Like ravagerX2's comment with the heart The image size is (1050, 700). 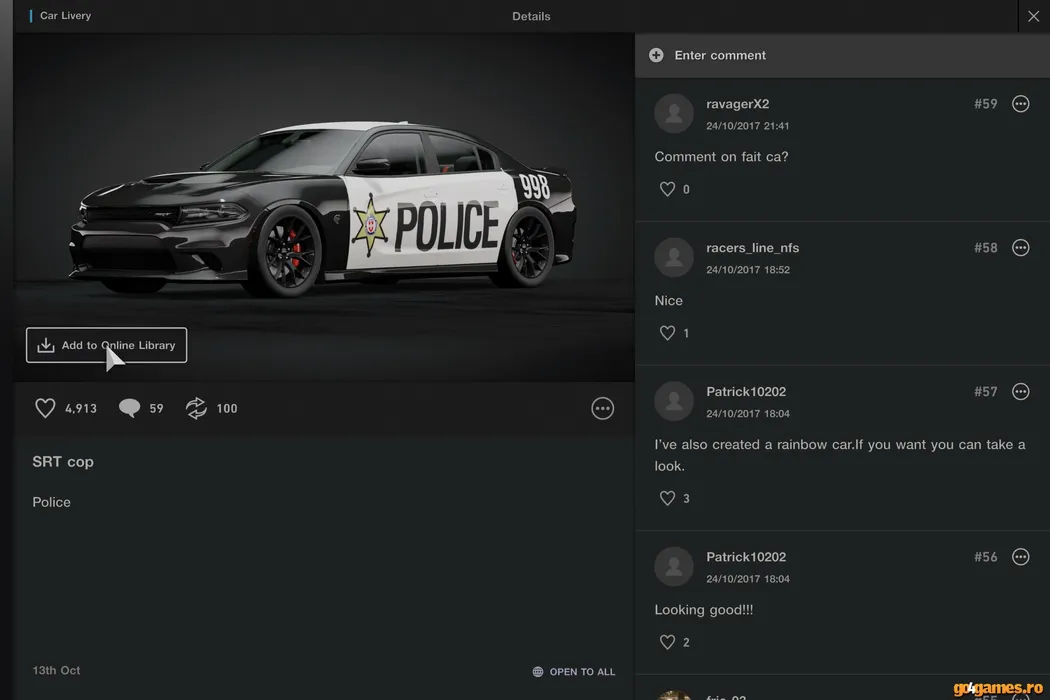[x=667, y=189]
